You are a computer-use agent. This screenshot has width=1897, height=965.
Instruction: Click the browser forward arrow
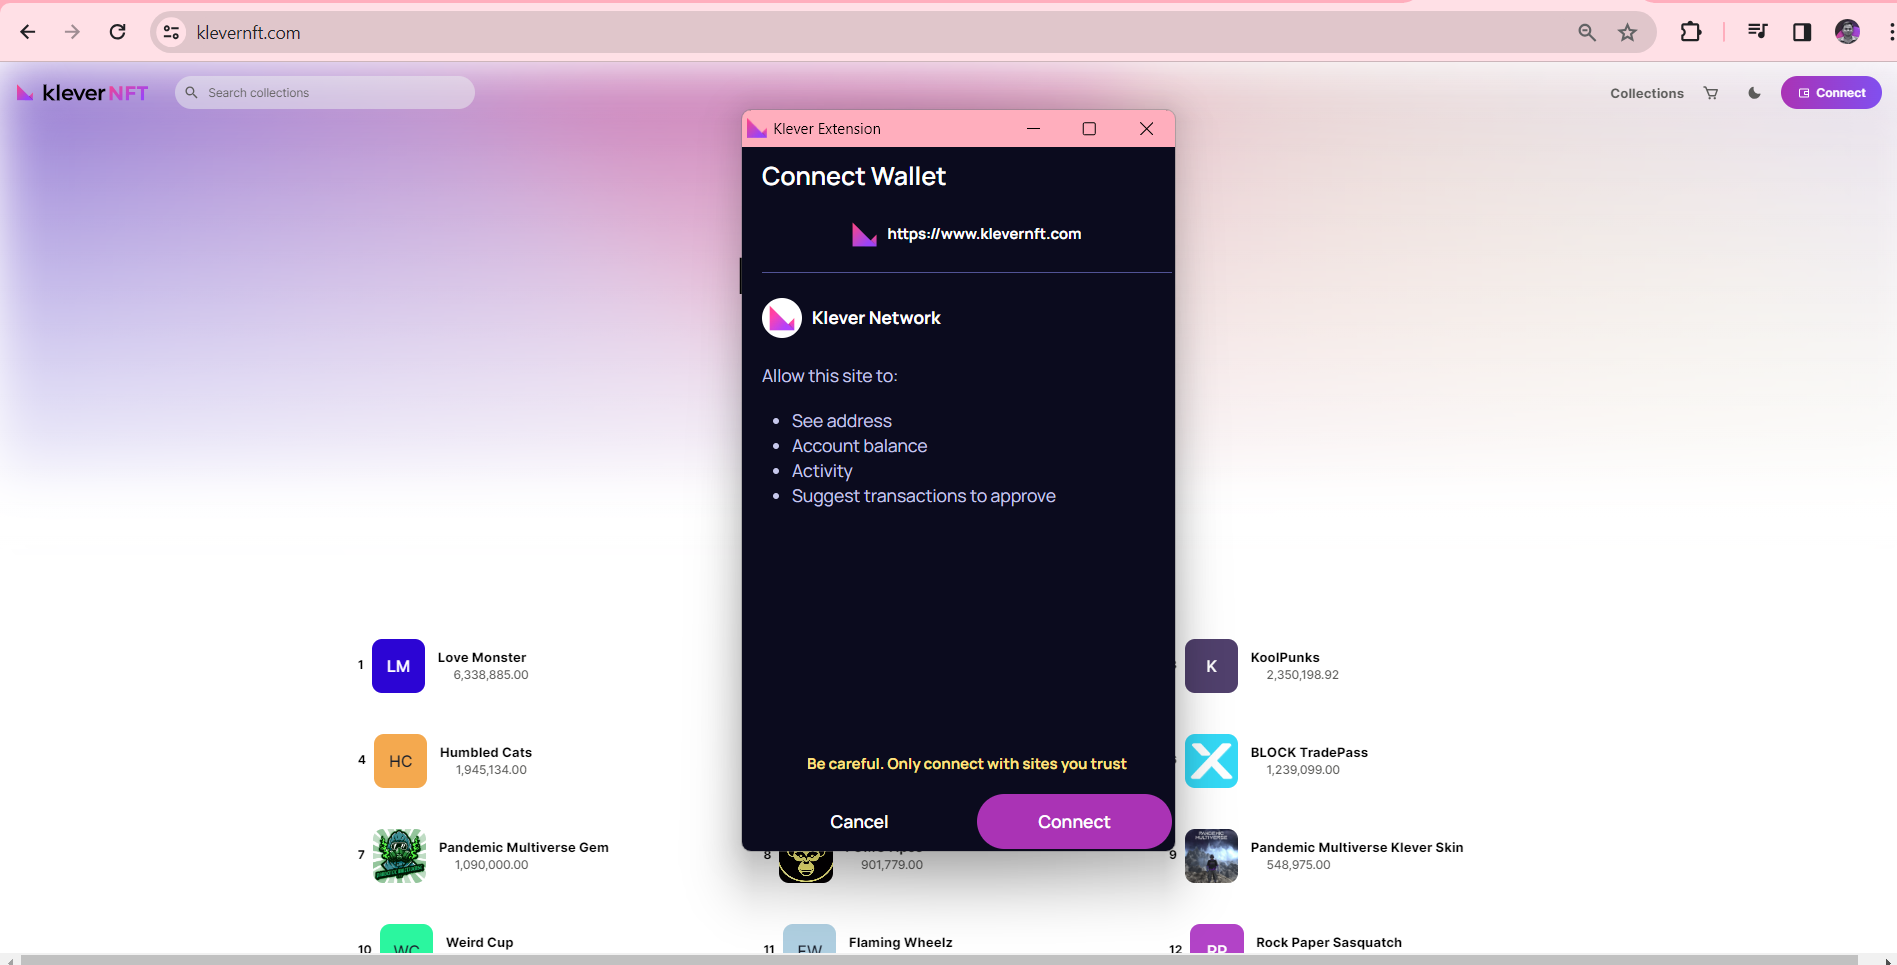pos(72,32)
